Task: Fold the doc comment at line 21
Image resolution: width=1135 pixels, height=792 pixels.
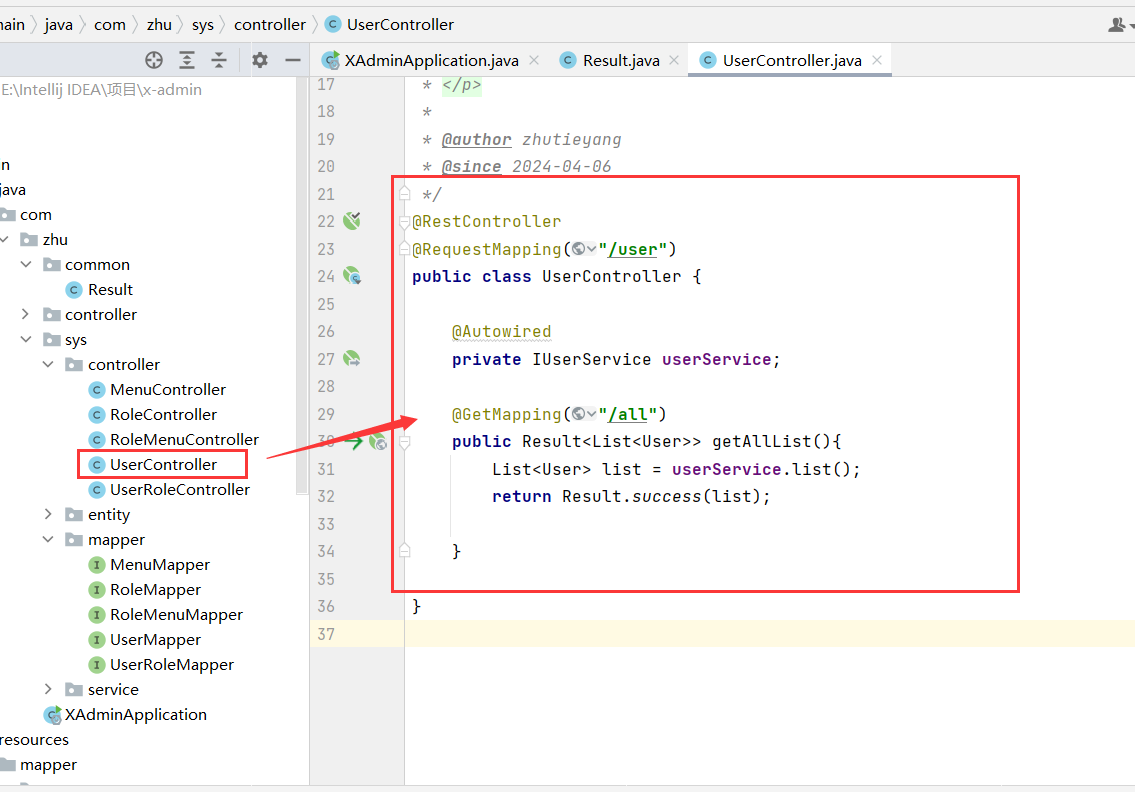Action: coord(405,193)
